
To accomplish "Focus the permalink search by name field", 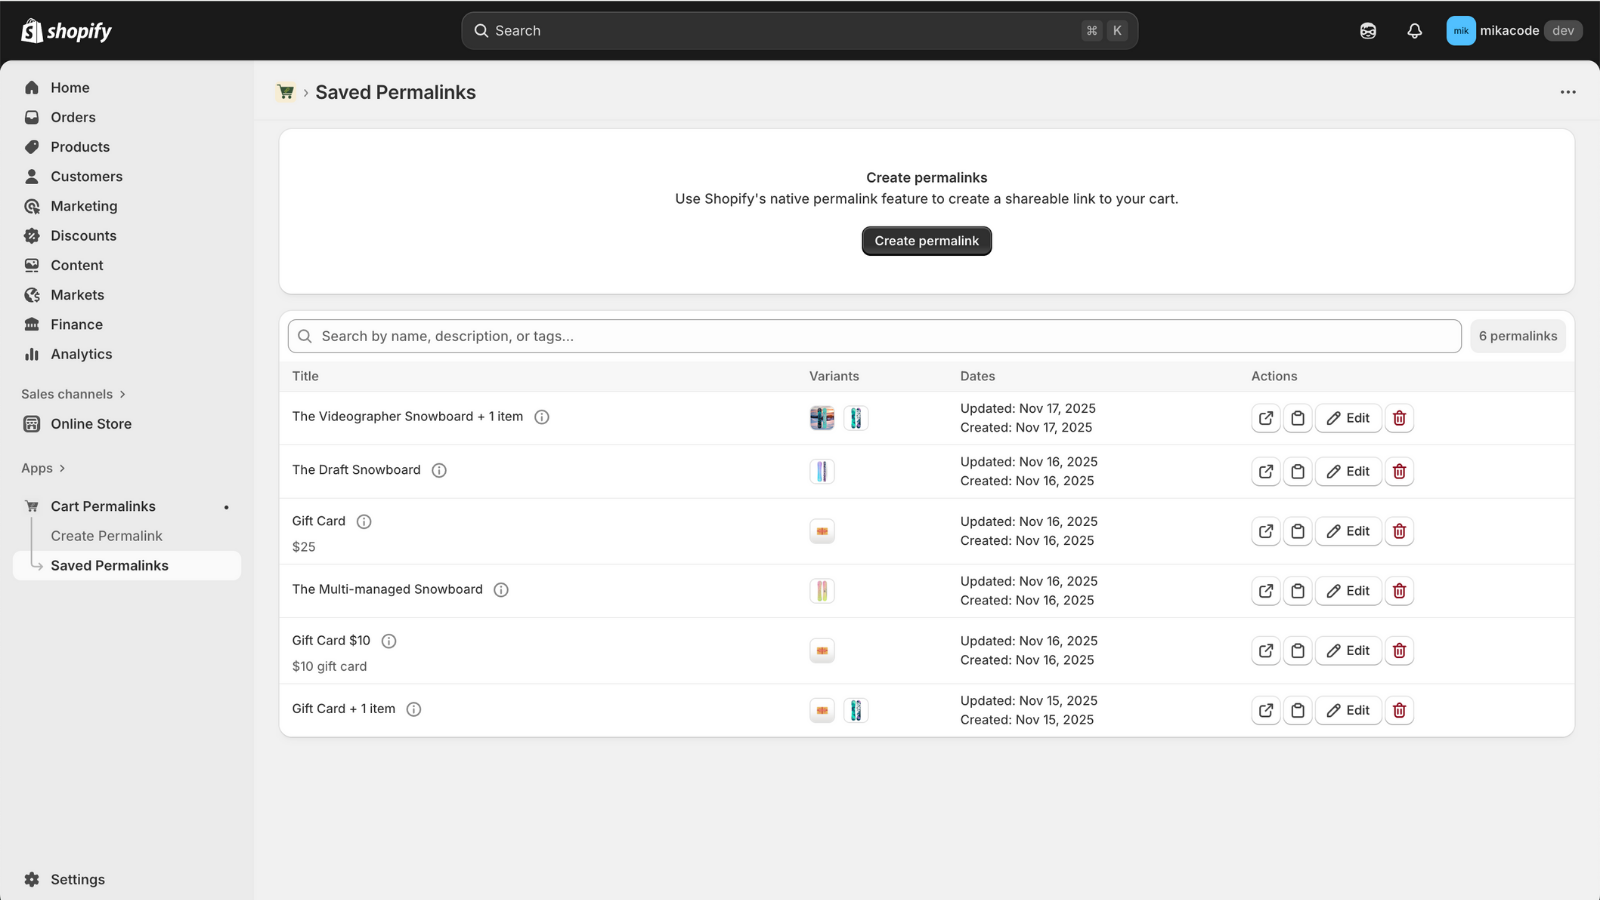I will coord(875,336).
